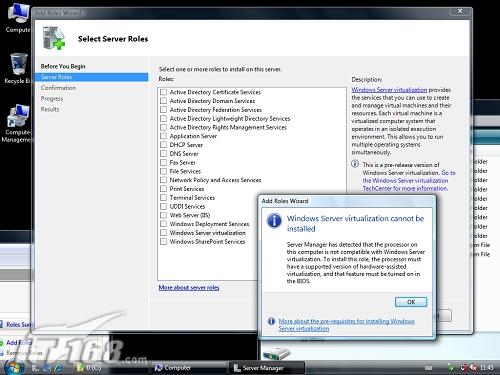Open the Windows Server virtualization description link

pyautogui.click(x=389, y=90)
